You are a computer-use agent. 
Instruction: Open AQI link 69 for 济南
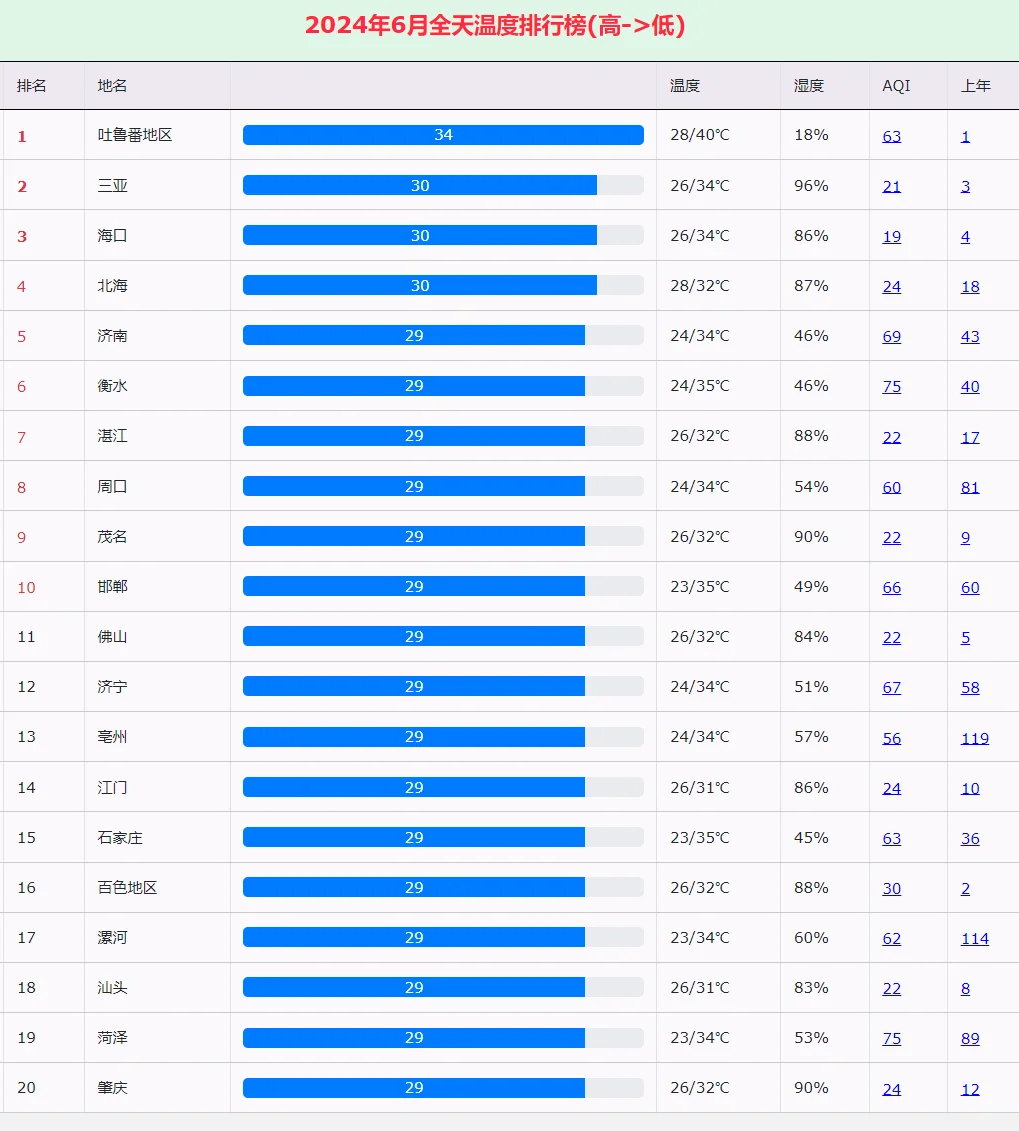click(891, 336)
